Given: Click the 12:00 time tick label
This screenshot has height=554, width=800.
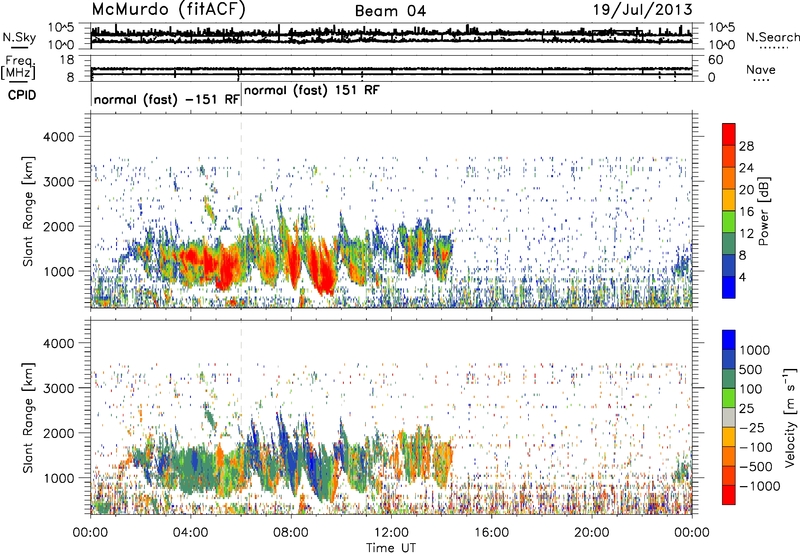Looking at the screenshot, I should pyautogui.click(x=391, y=533).
